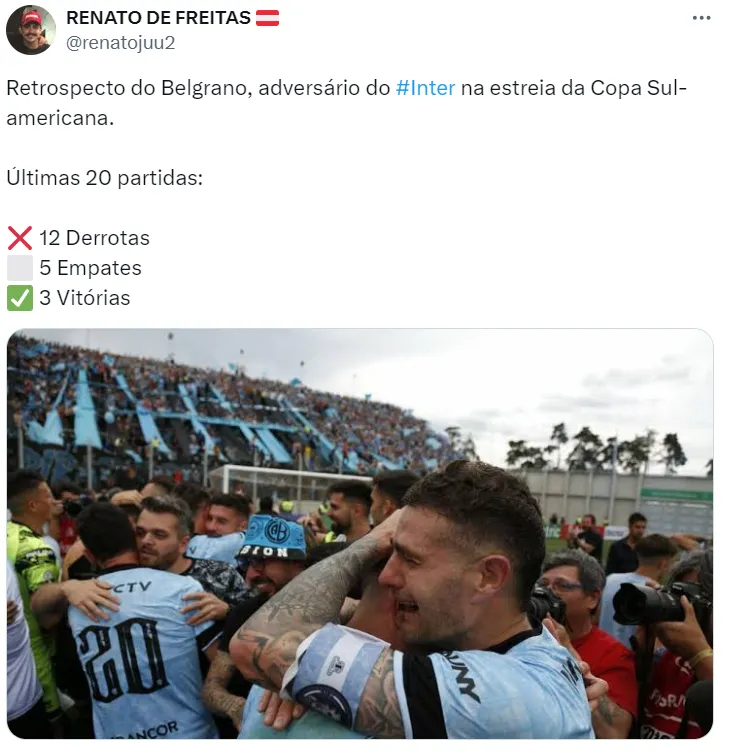Open the #Inter hashtag link
Screen dimensions: 732x753
(x=425, y=88)
